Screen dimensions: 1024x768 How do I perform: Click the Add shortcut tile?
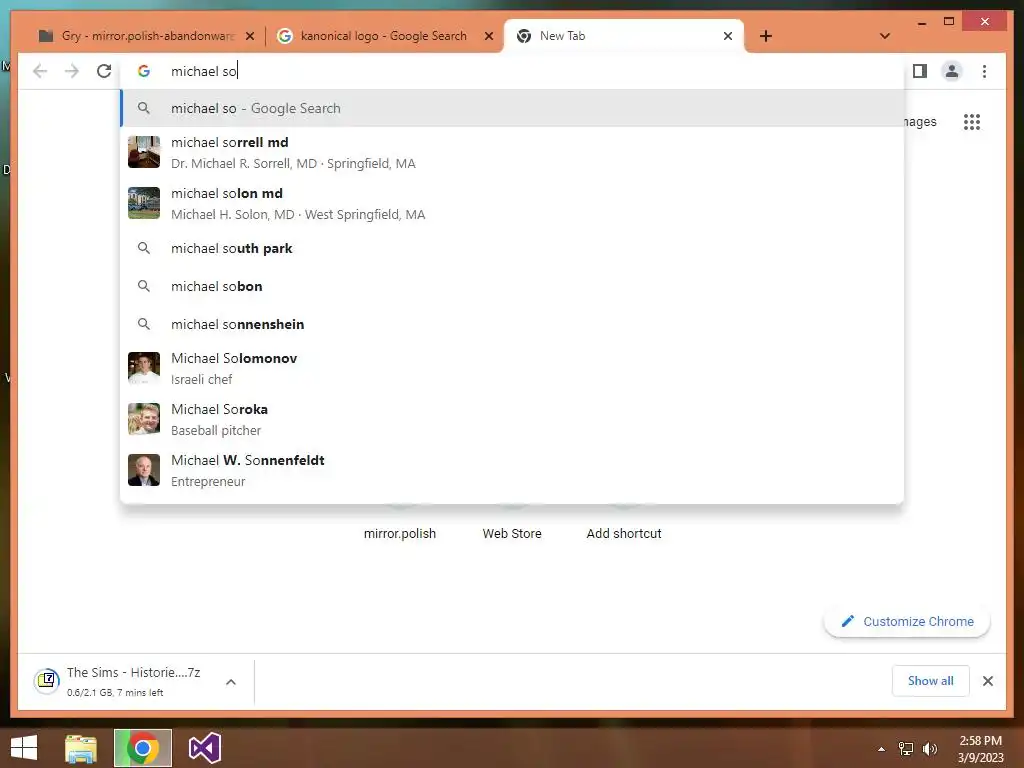624,534
